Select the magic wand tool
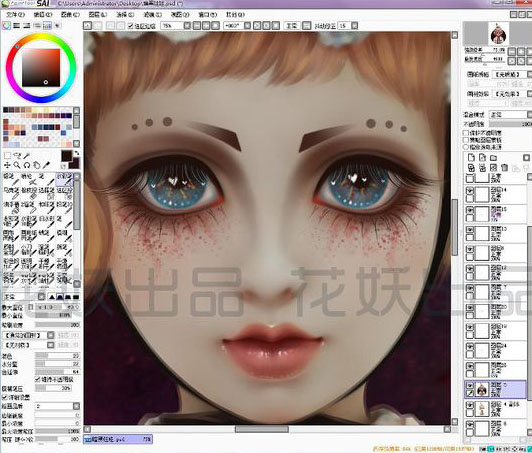This screenshot has width=532, height=453. pos(26,155)
